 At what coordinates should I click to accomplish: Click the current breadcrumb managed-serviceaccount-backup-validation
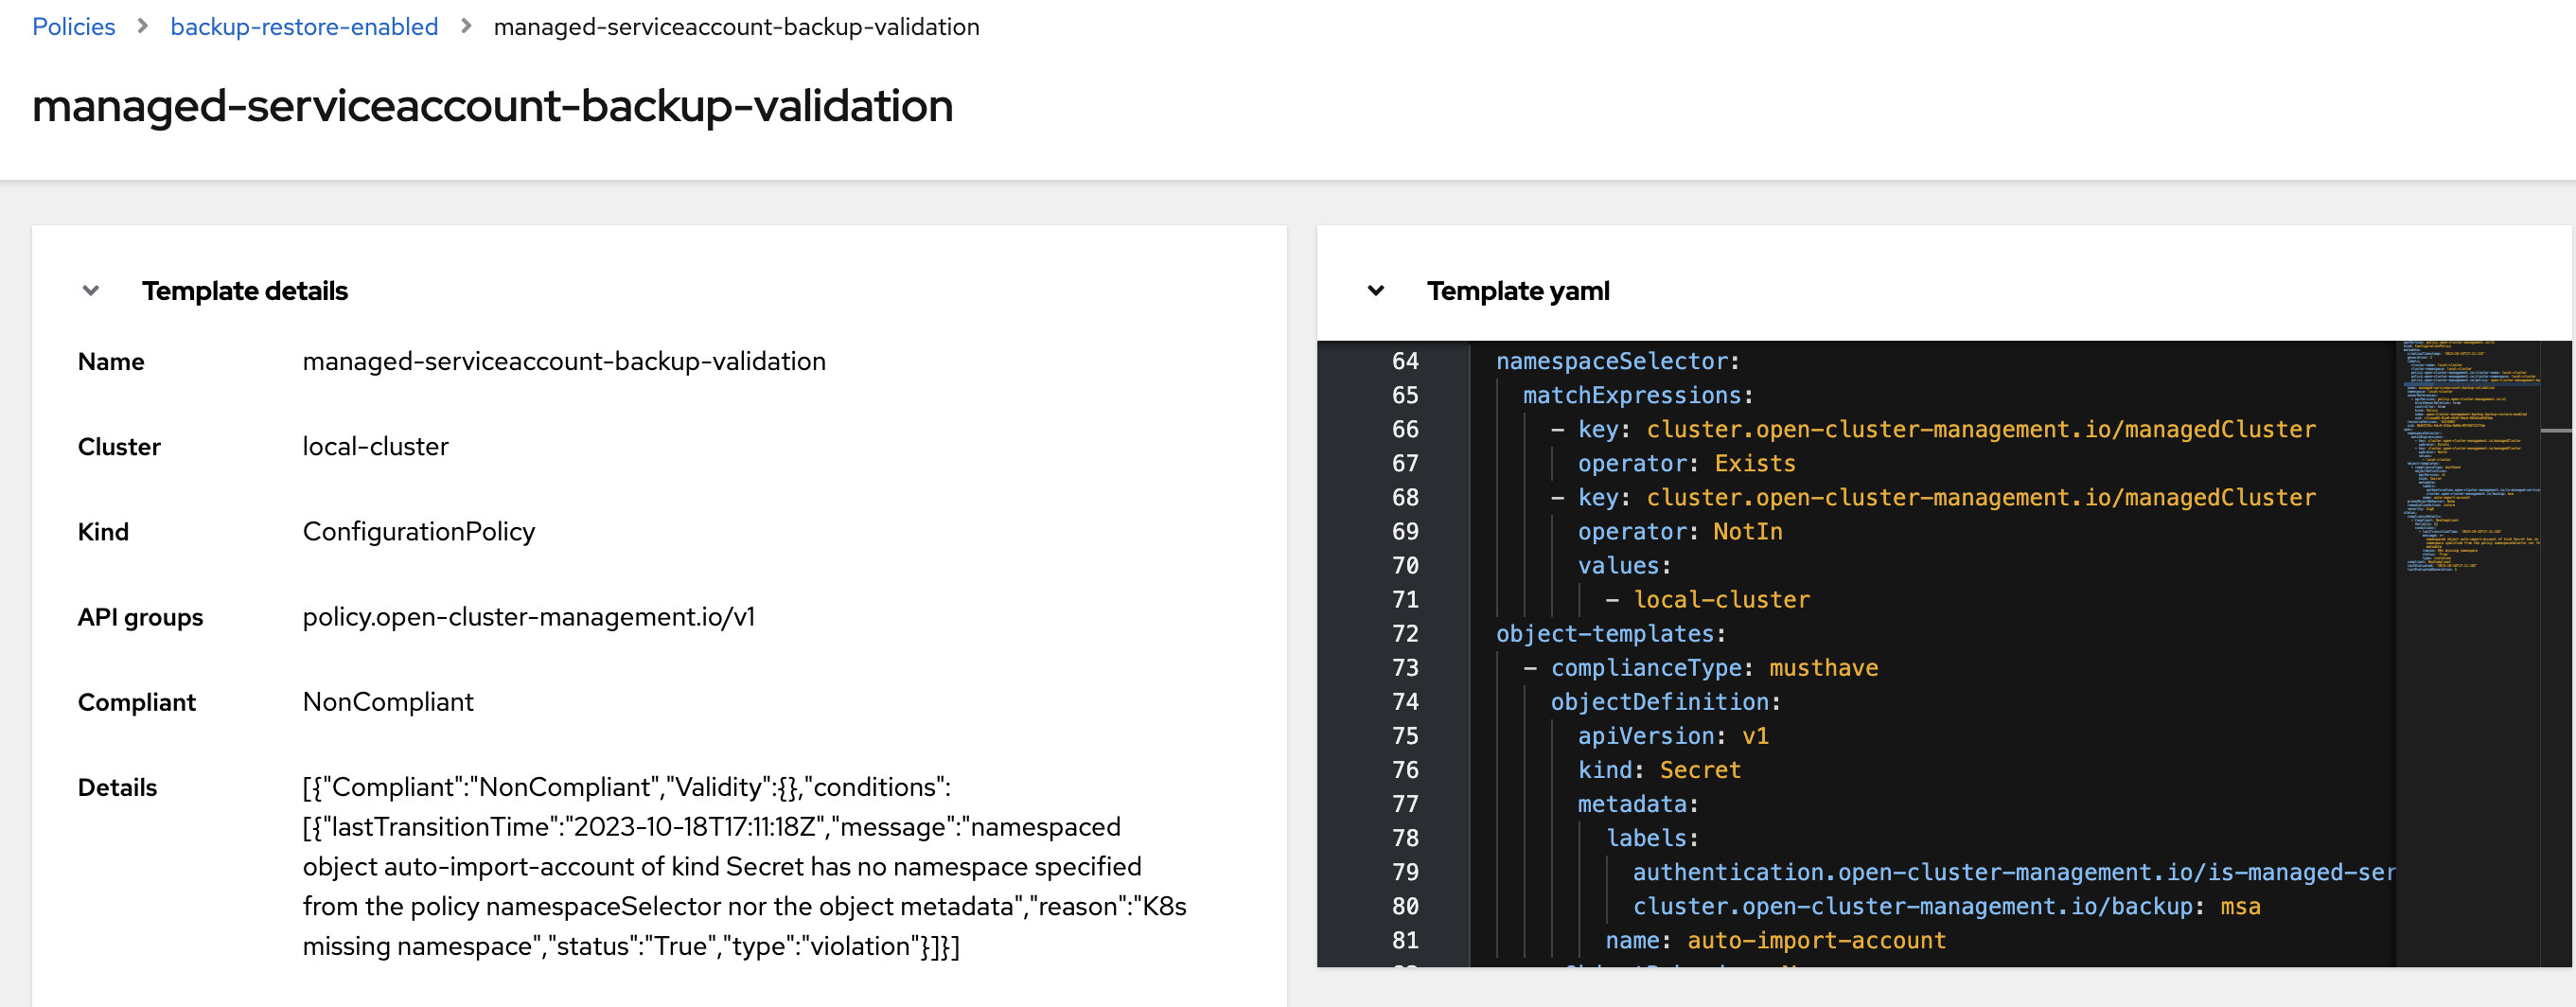pos(736,27)
